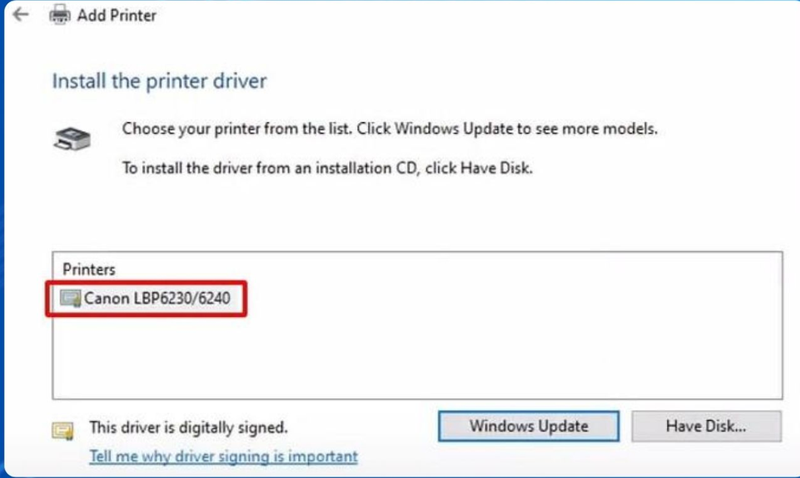Image resolution: width=800 pixels, height=478 pixels.
Task: Open 'Tell me why driver signing is important'
Action: tap(223, 456)
